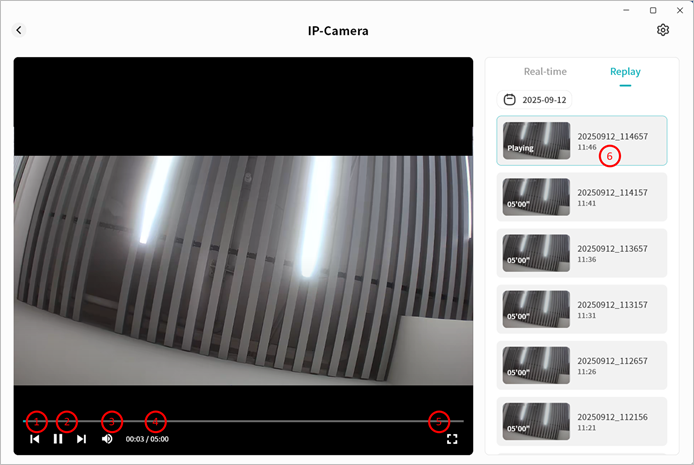Skip to previous recording

(x=35, y=438)
